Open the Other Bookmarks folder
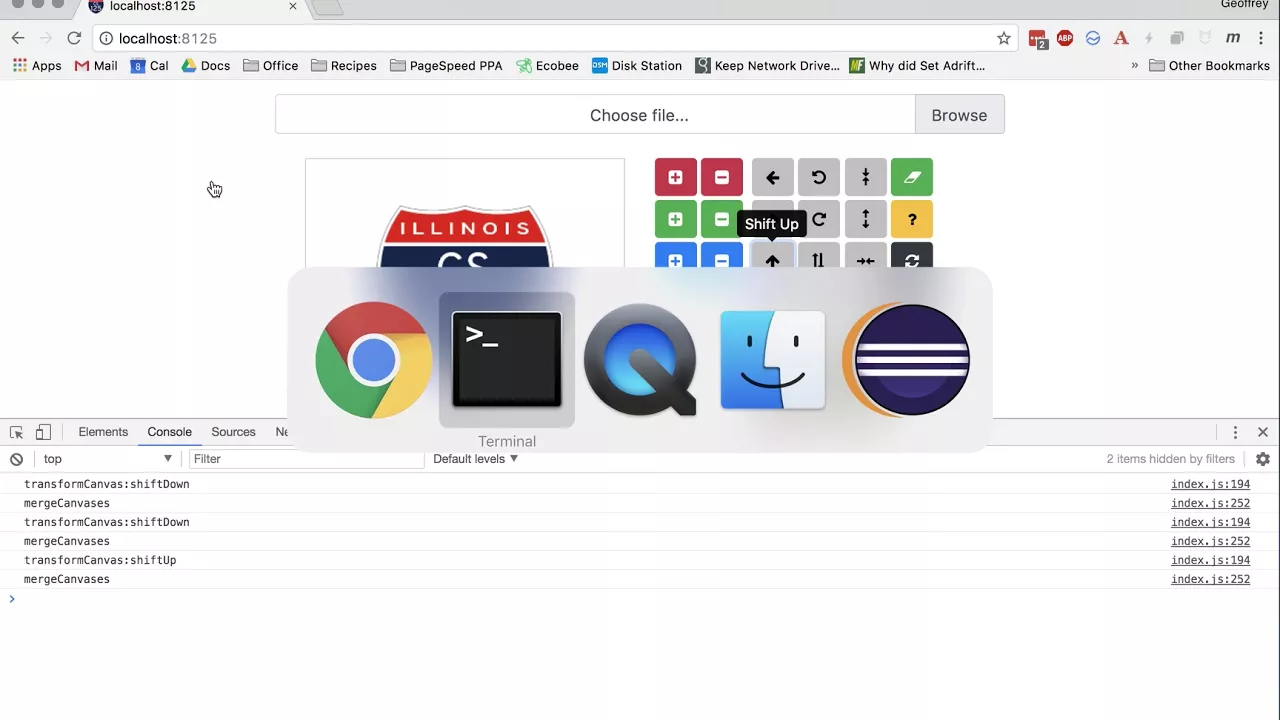The width and height of the screenshot is (1280, 720). pos(1209,66)
